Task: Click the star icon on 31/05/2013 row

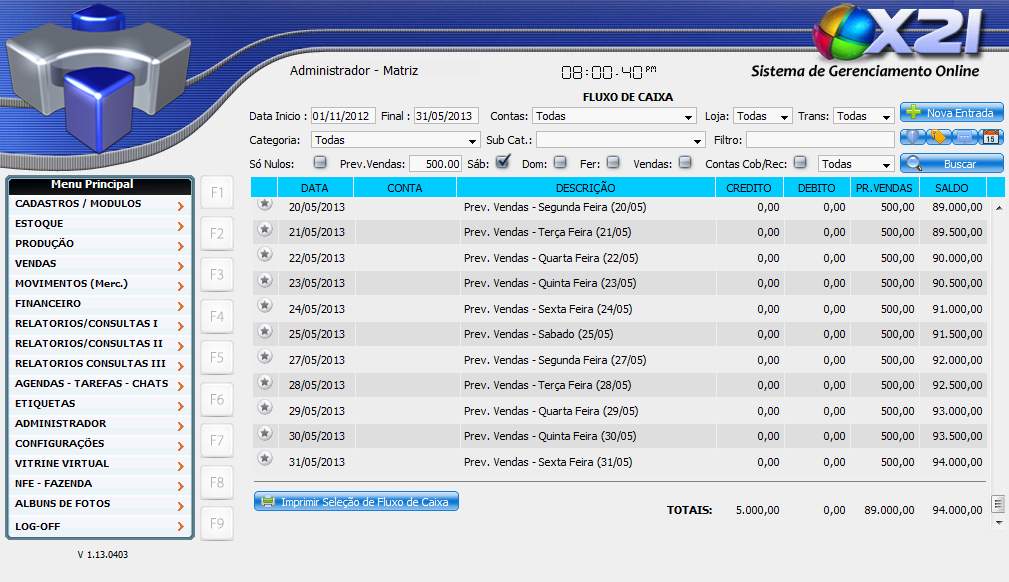Action: pyautogui.click(x=265, y=458)
